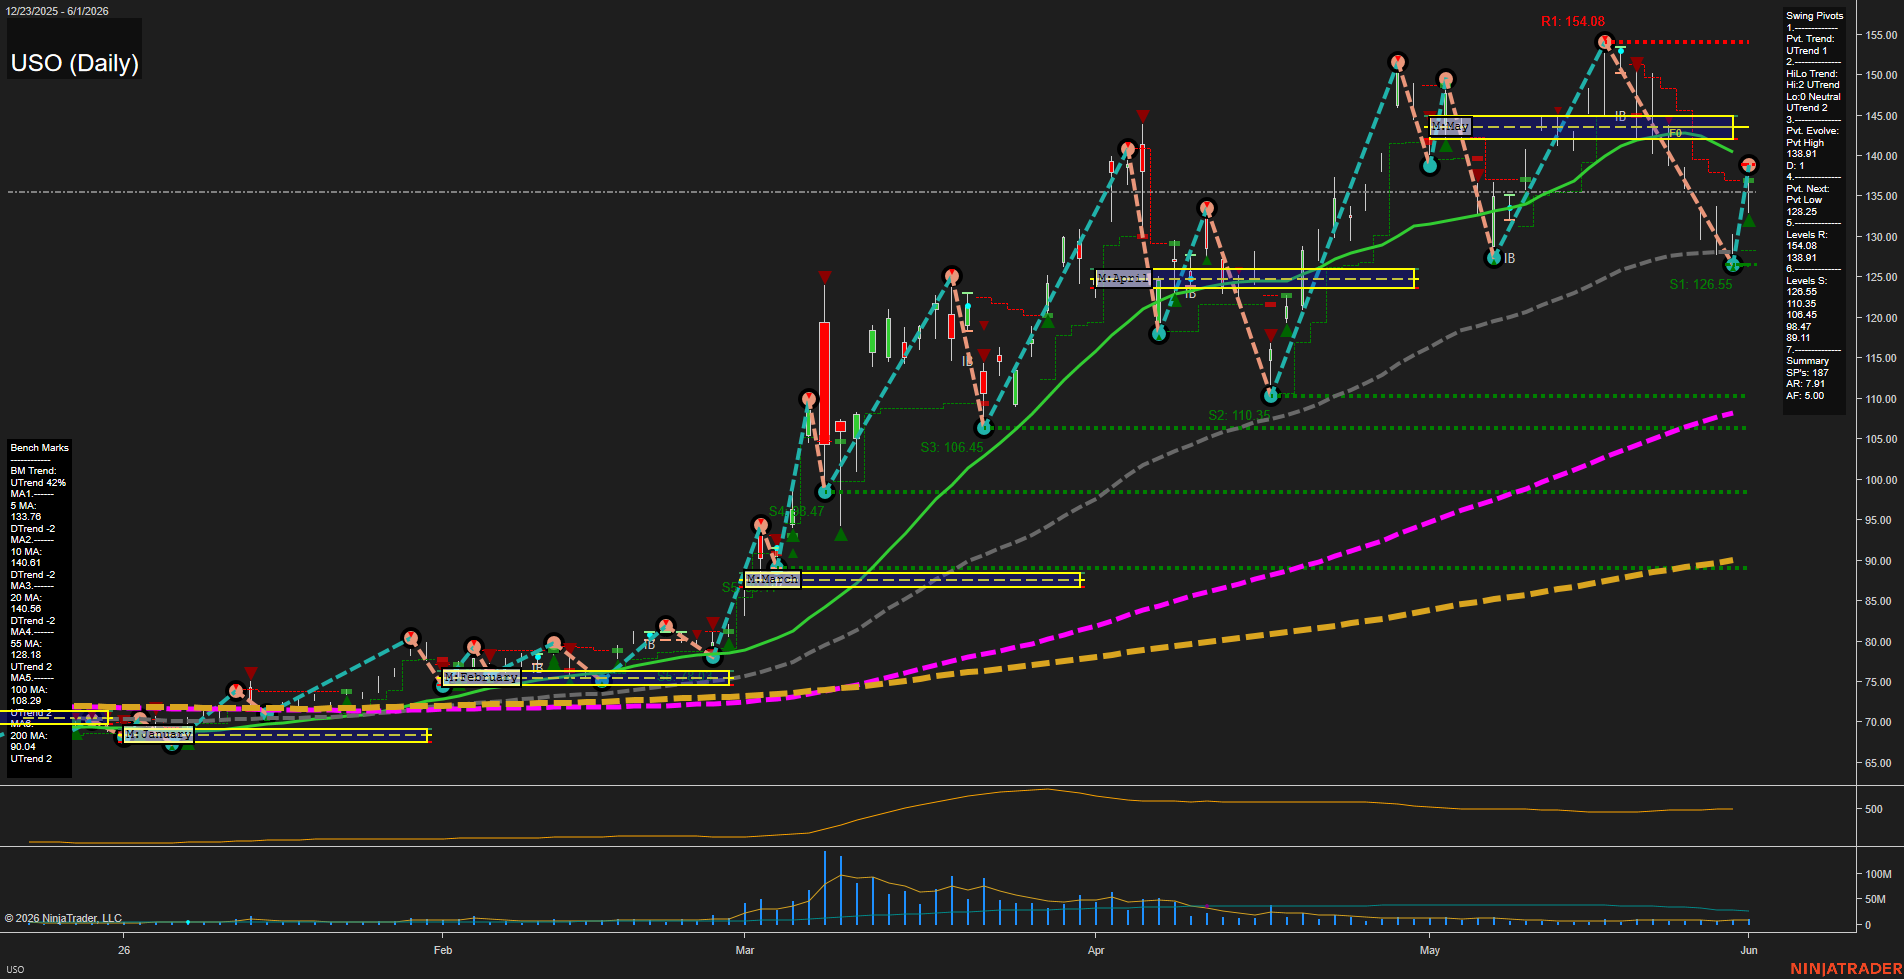Click the 200 MA value 90.04
The width and height of the screenshot is (1904, 979).
pyautogui.click(x=23, y=747)
